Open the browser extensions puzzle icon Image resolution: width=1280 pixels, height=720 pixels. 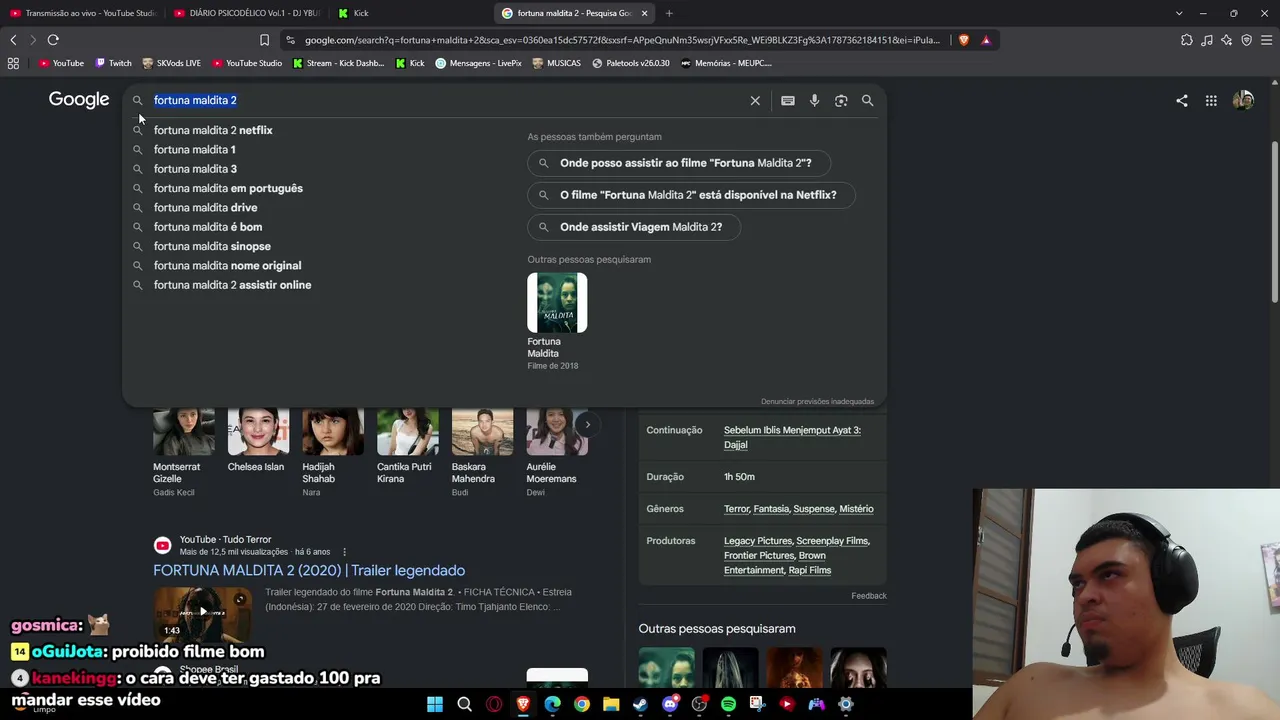(x=1187, y=40)
